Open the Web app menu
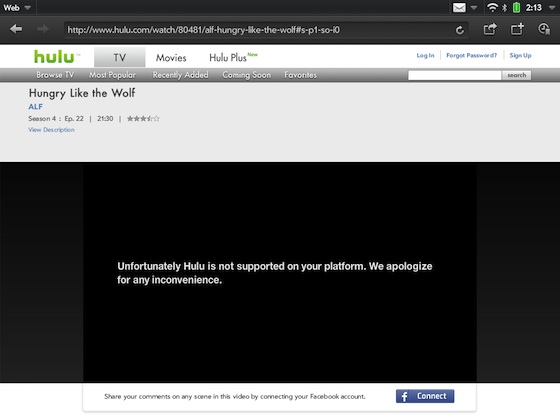 point(16,8)
